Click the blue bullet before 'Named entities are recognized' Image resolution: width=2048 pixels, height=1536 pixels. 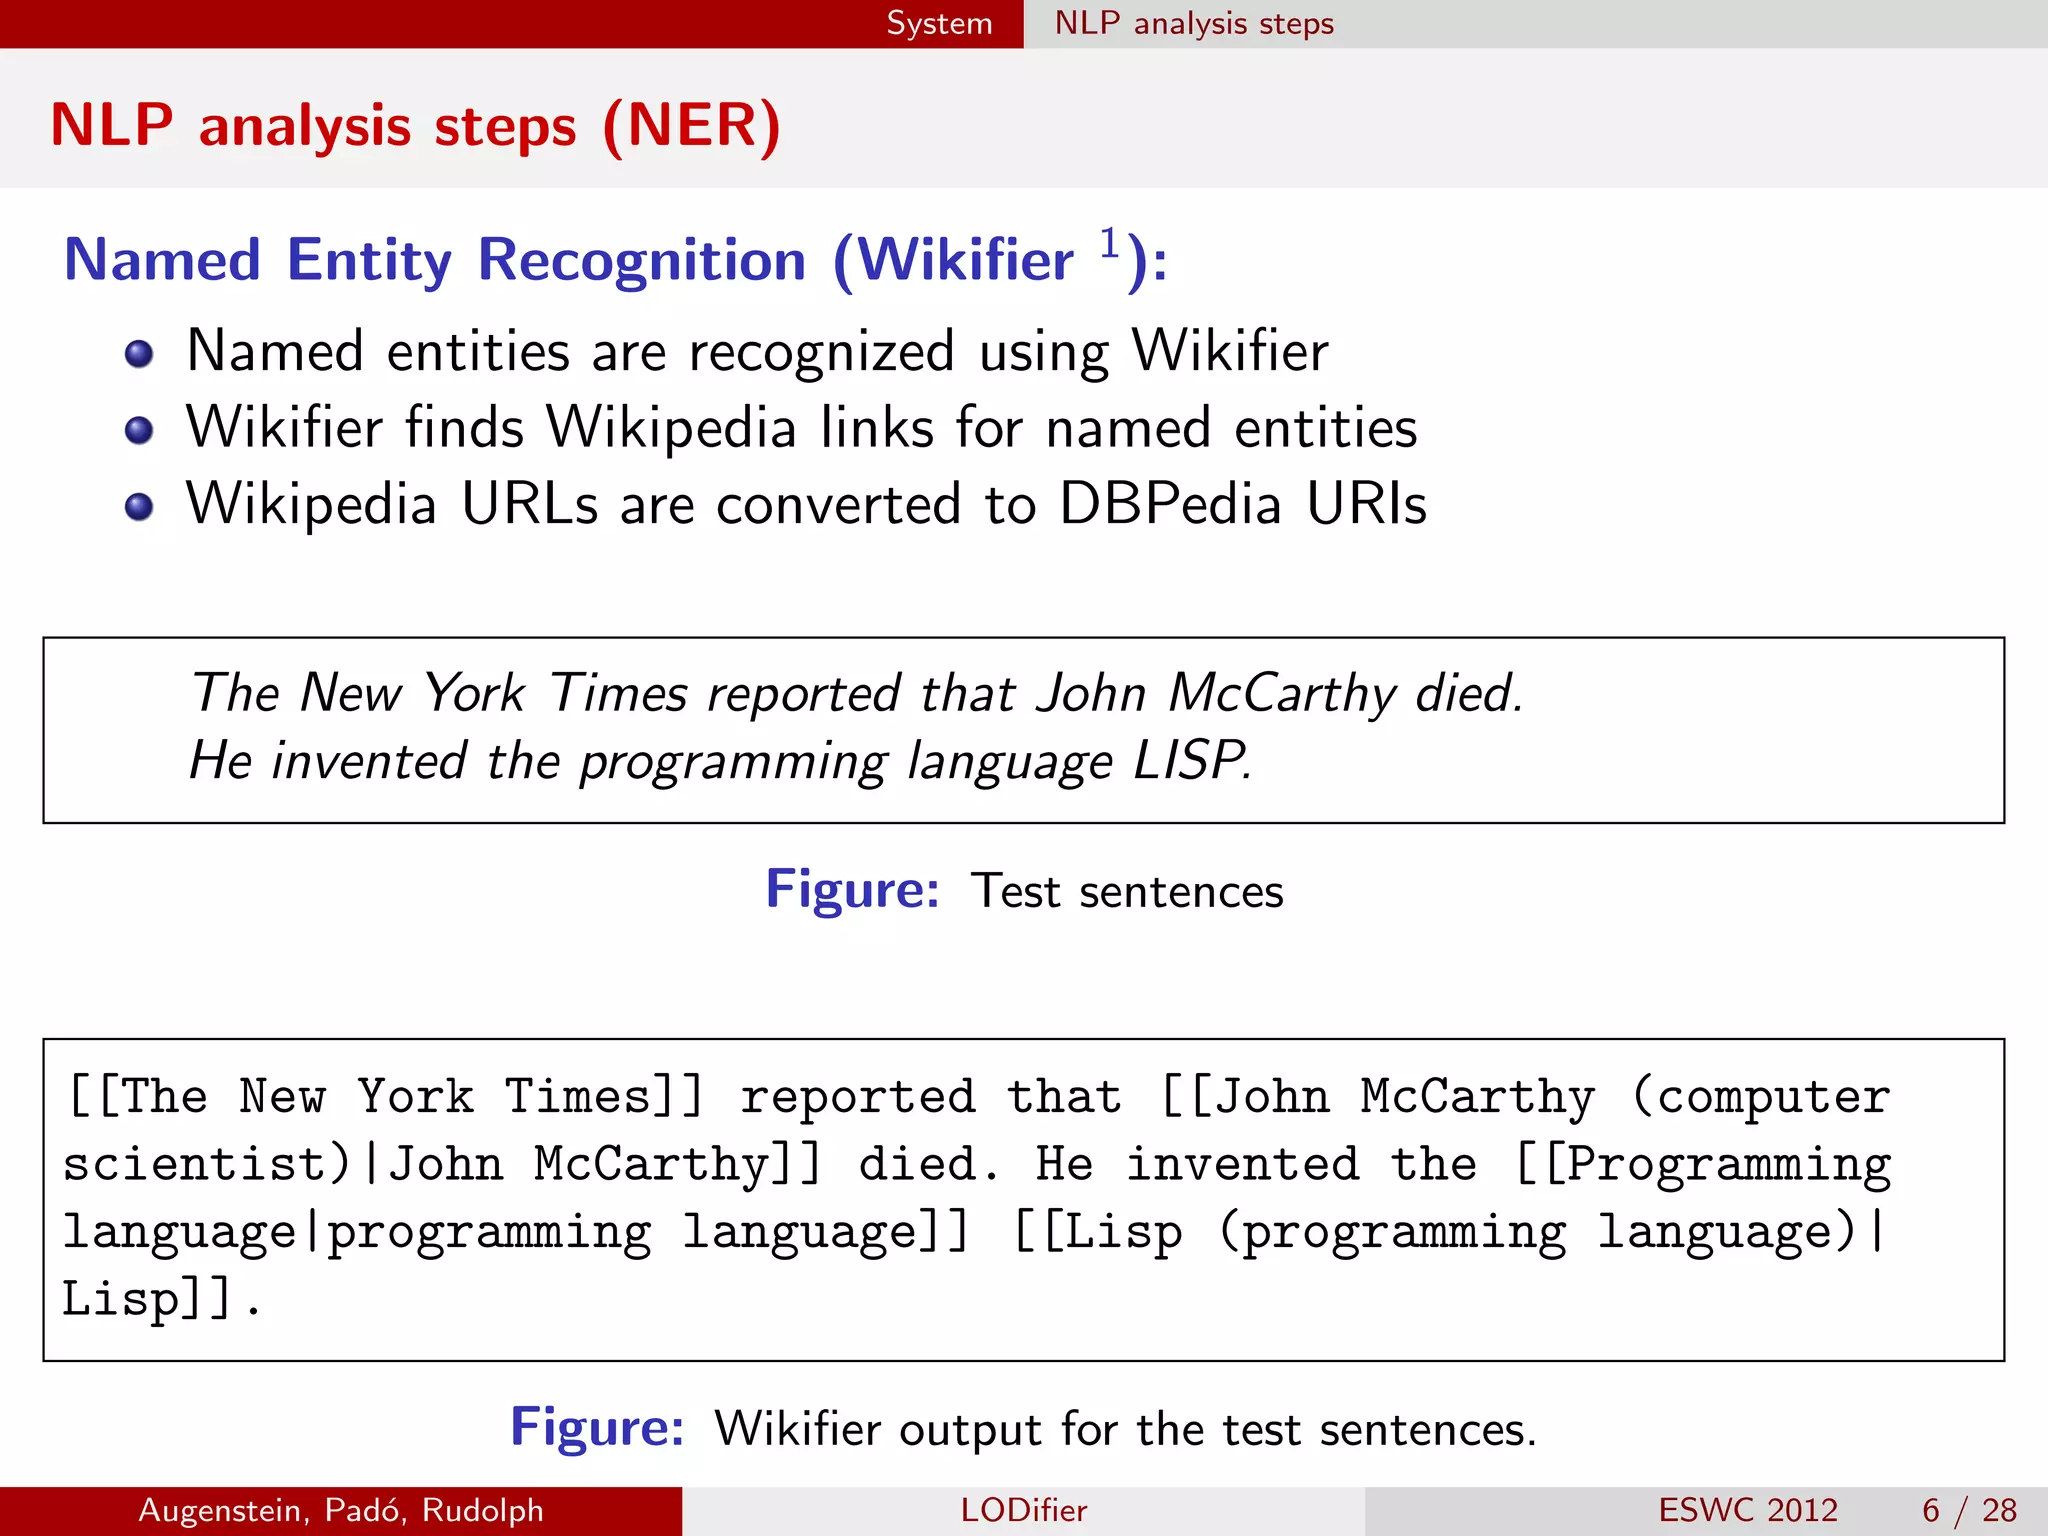139,354
